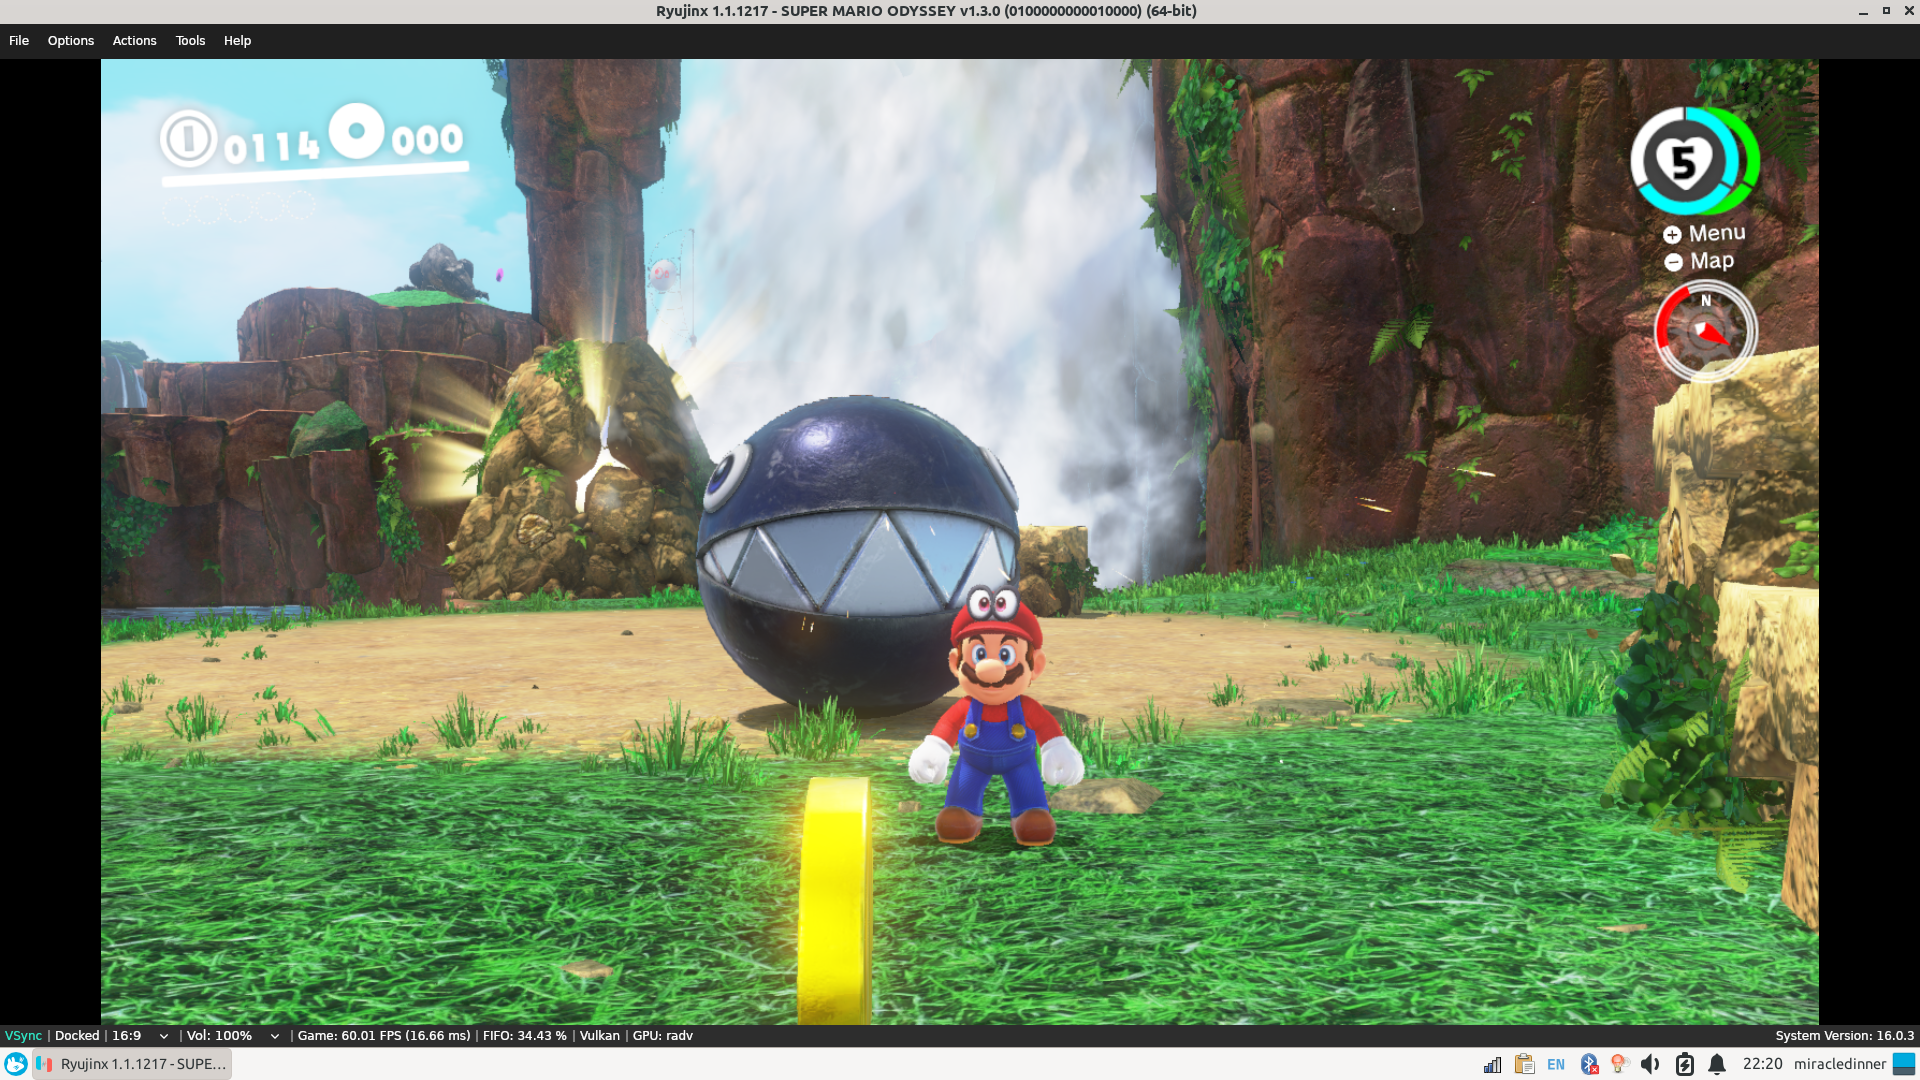Viewport: 1920px width, 1080px height.
Task: Open the Actions menu
Action: coord(134,41)
